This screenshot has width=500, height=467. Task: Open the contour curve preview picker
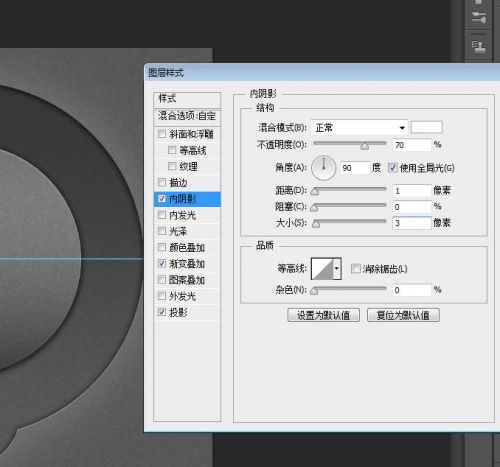[x=322, y=269]
